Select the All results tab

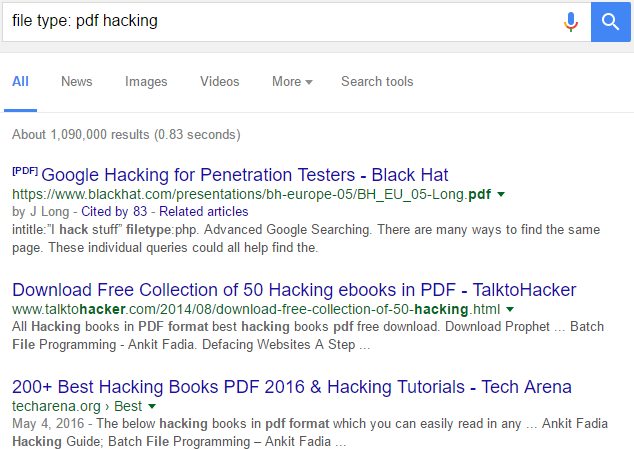click(20, 82)
